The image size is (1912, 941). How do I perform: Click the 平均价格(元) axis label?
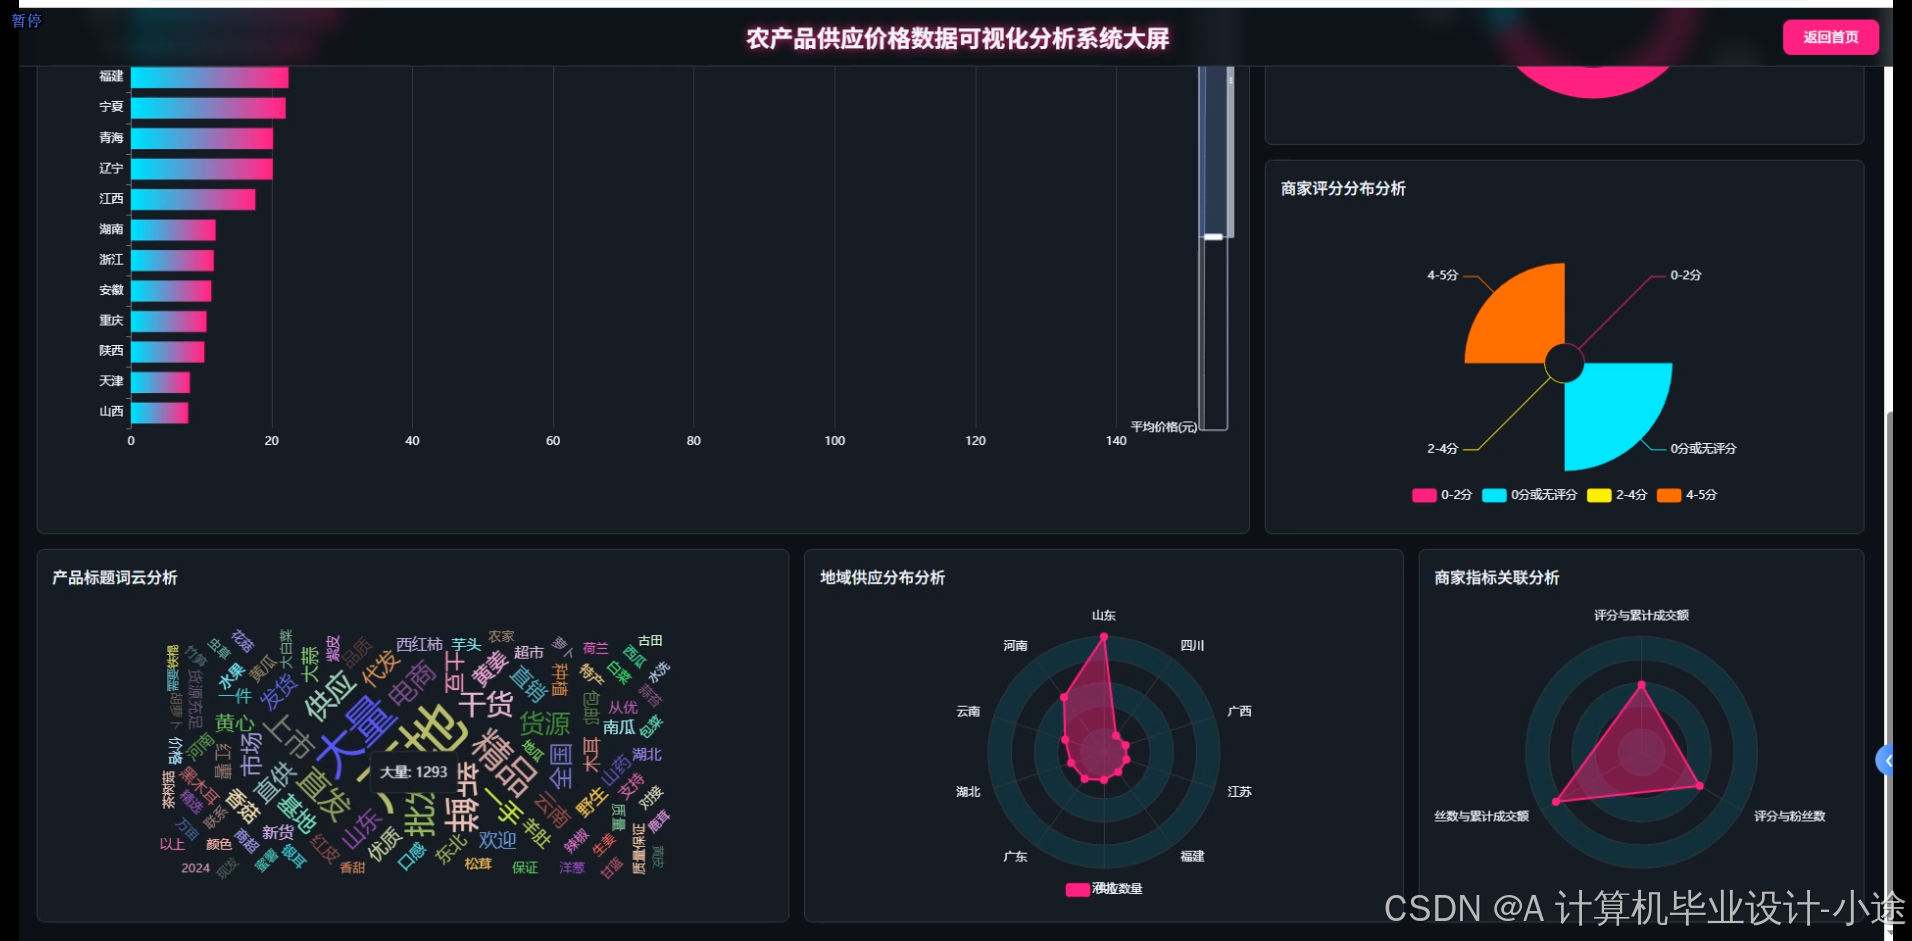tap(1163, 427)
